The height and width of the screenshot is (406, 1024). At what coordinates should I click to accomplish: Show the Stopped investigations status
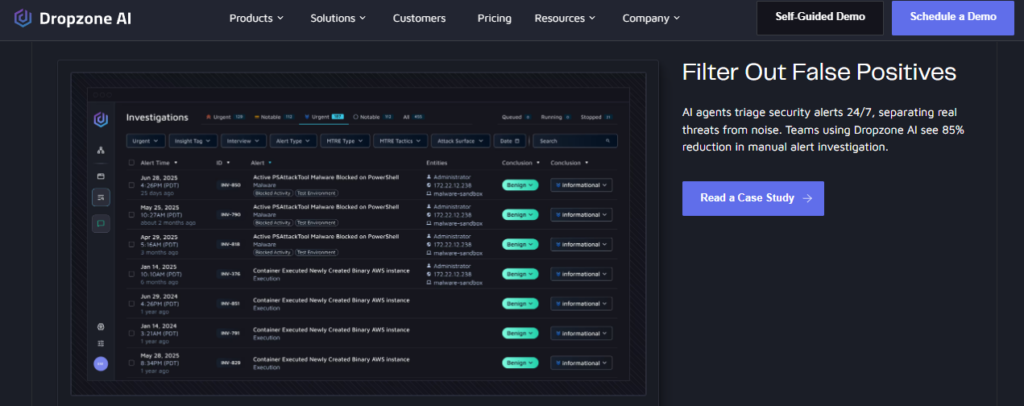click(596, 117)
